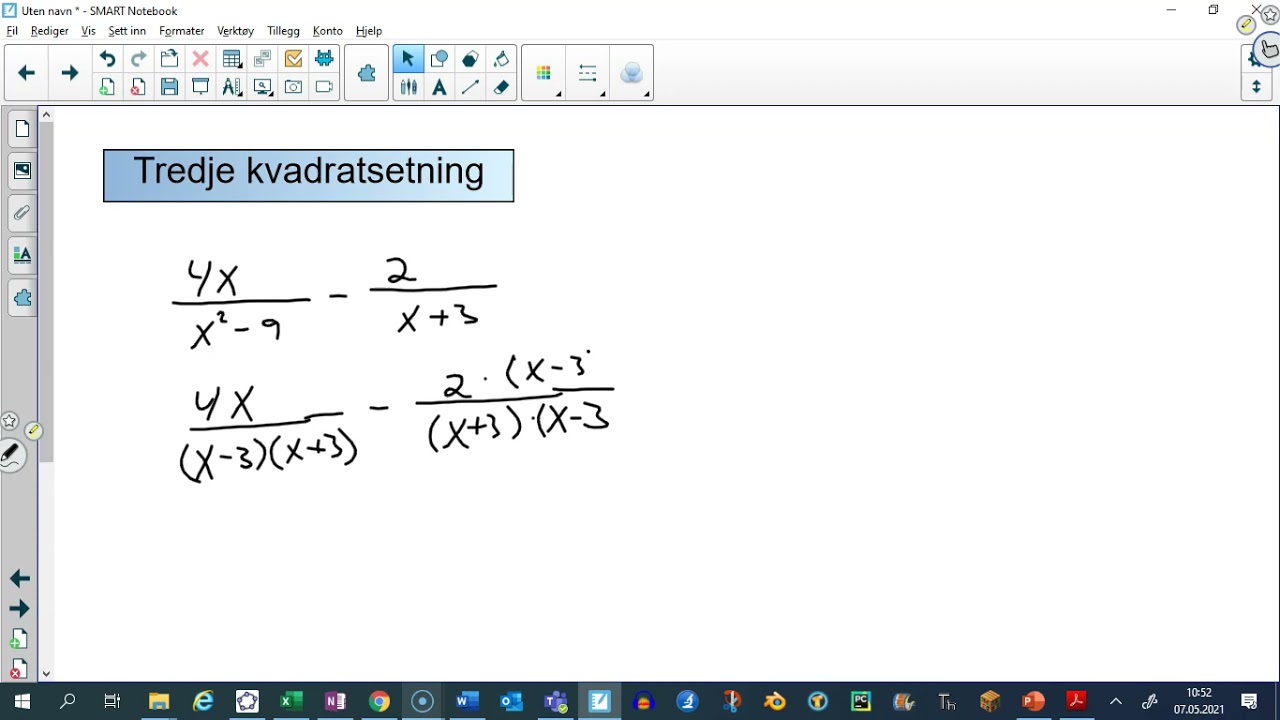Open the Fil menu
The height and width of the screenshot is (720, 1280).
[x=12, y=31]
